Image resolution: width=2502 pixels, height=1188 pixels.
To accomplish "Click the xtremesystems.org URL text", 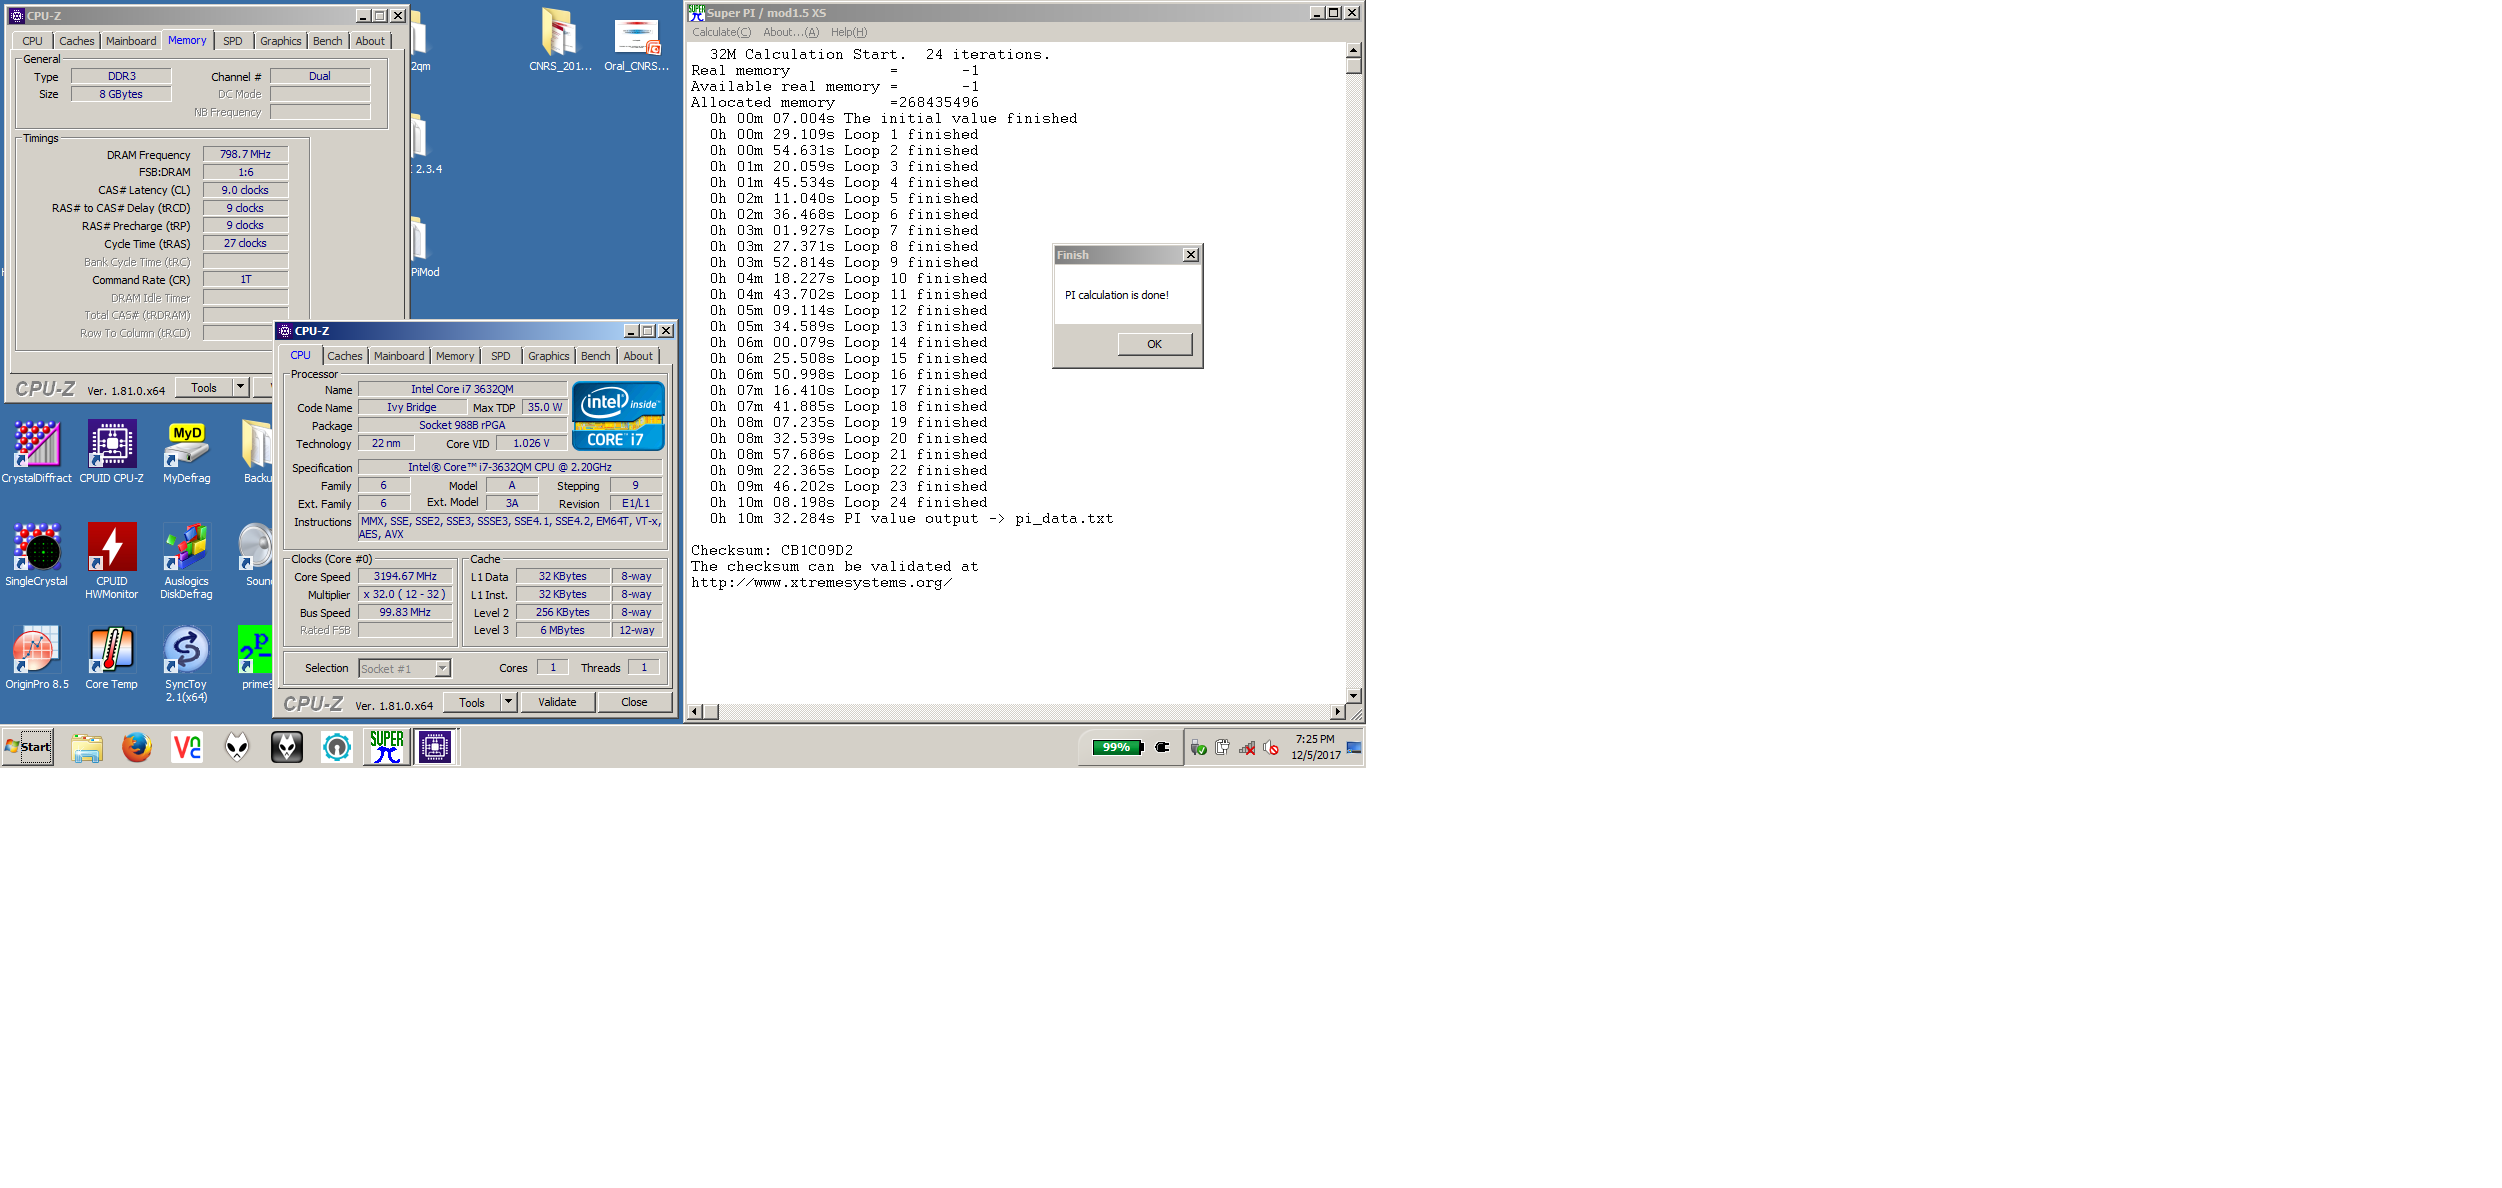I will (822, 582).
